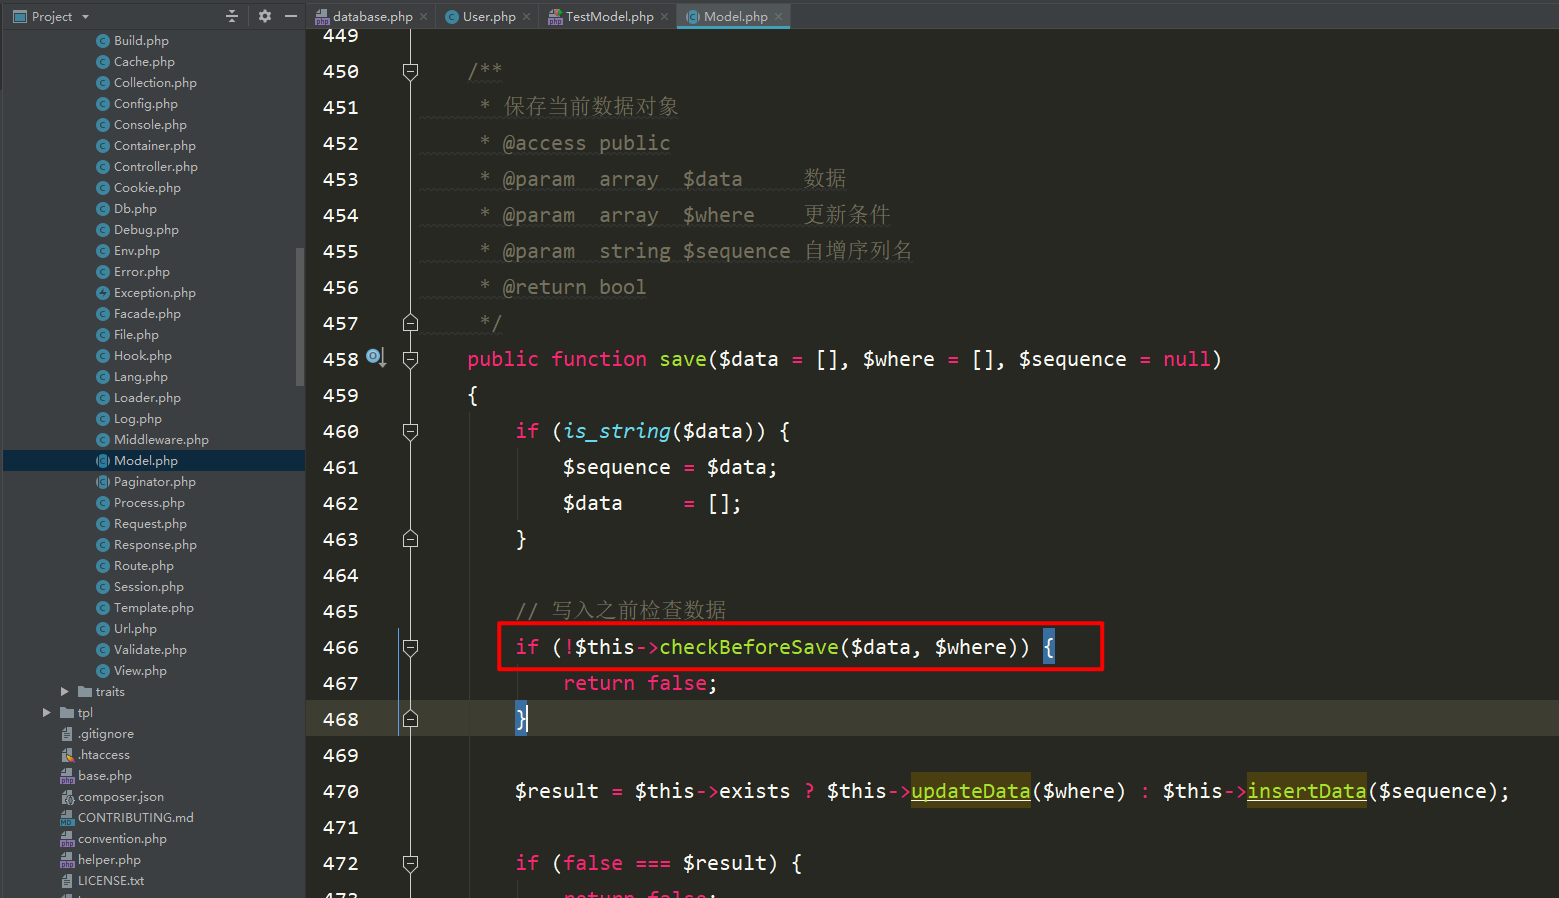Image resolution: width=1559 pixels, height=898 pixels.
Task: Click the collapse all icon in Project panel
Action: [x=232, y=16]
